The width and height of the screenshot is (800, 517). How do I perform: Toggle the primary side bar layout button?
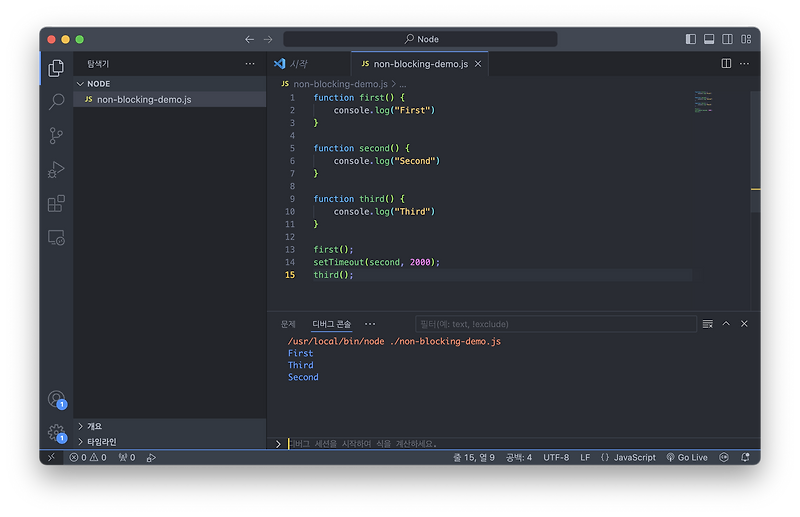click(x=690, y=39)
